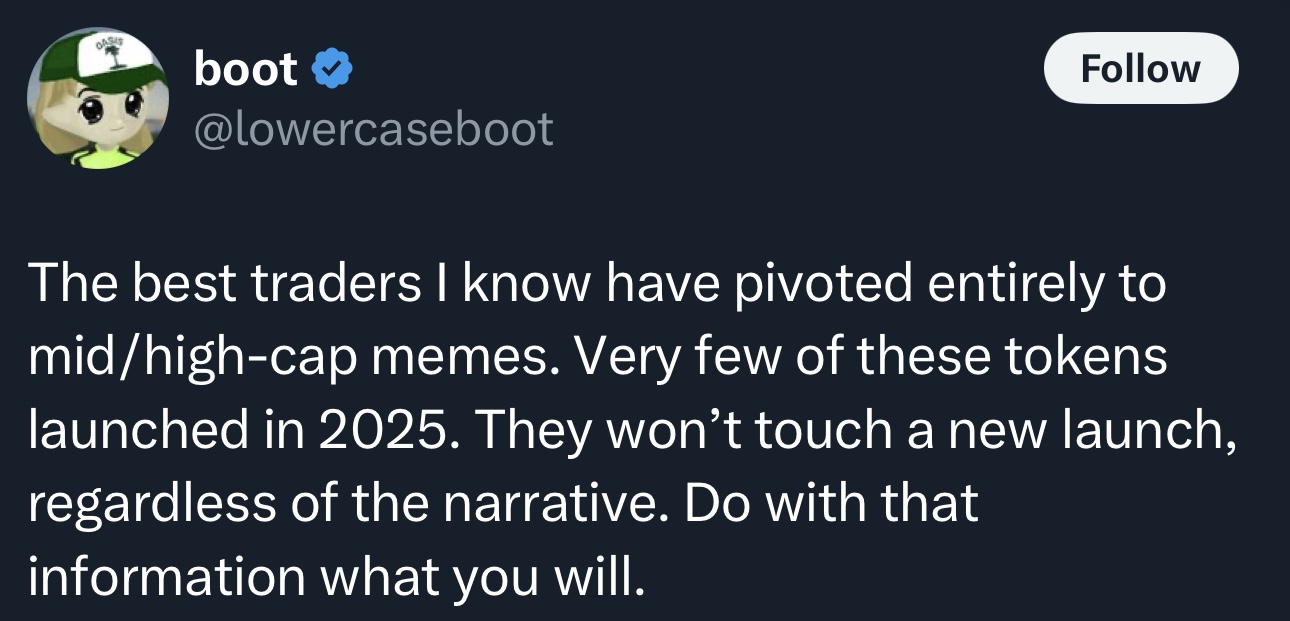This screenshot has width=1290, height=621.
Task: Open the display name "boot" profile link
Action: coord(246,69)
